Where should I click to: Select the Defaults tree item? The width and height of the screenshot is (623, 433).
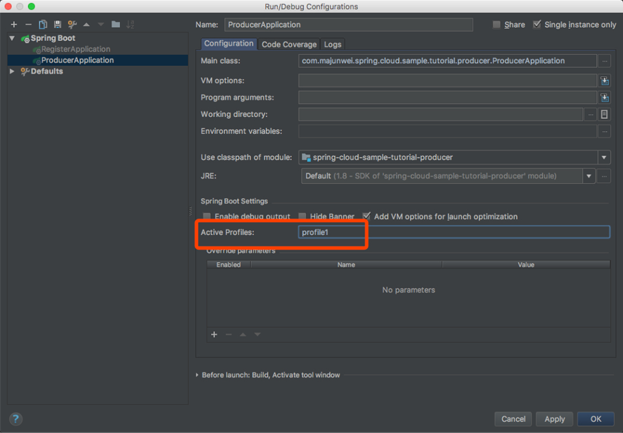(x=46, y=71)
